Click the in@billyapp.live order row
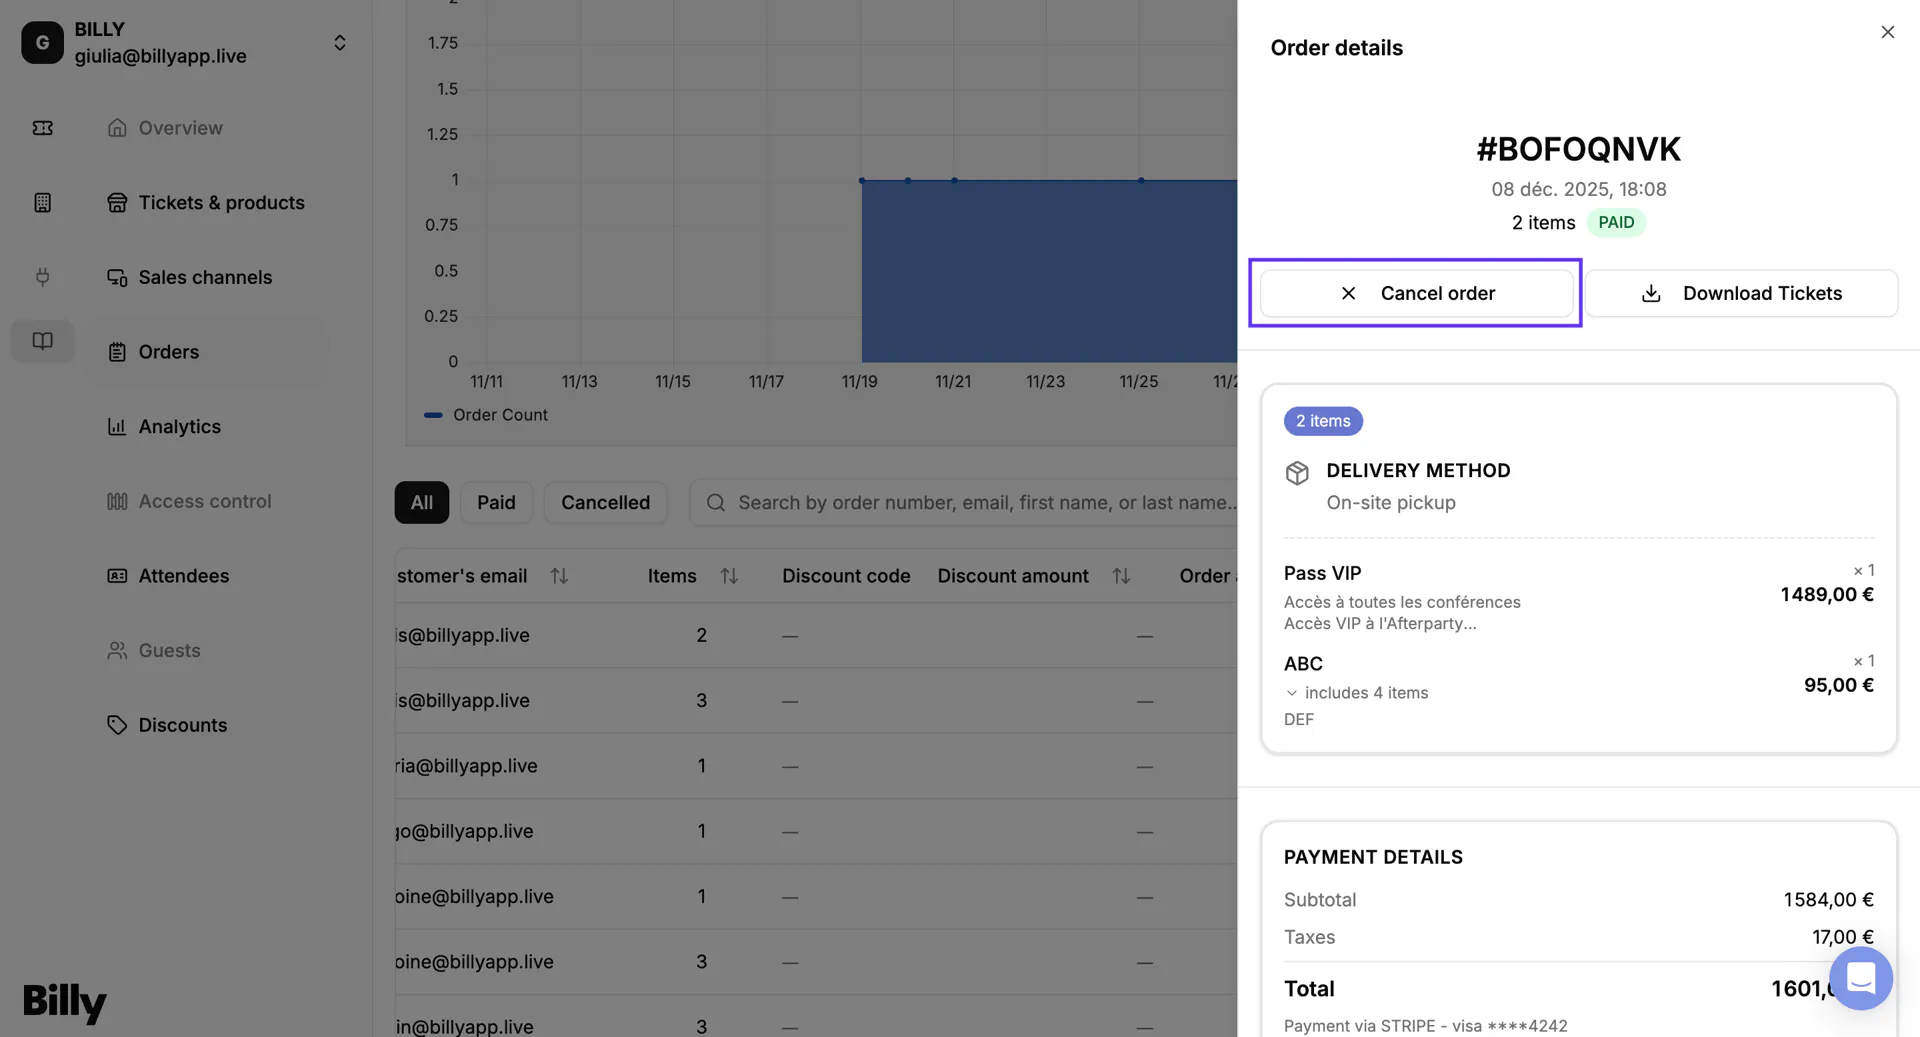Viewport: 1920px width, 1037px height. pyautogui.click(x=816, y=1017)
